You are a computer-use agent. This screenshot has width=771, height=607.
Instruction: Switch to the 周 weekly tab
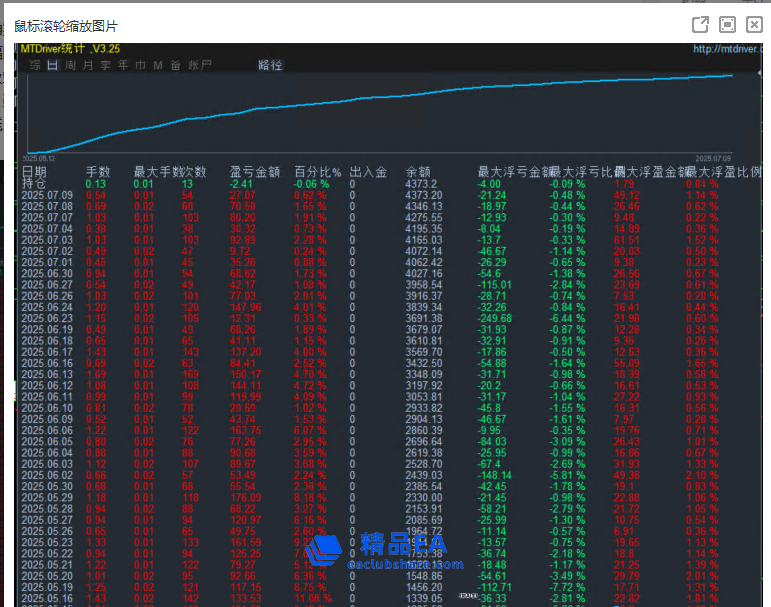(x=70, y=65)
